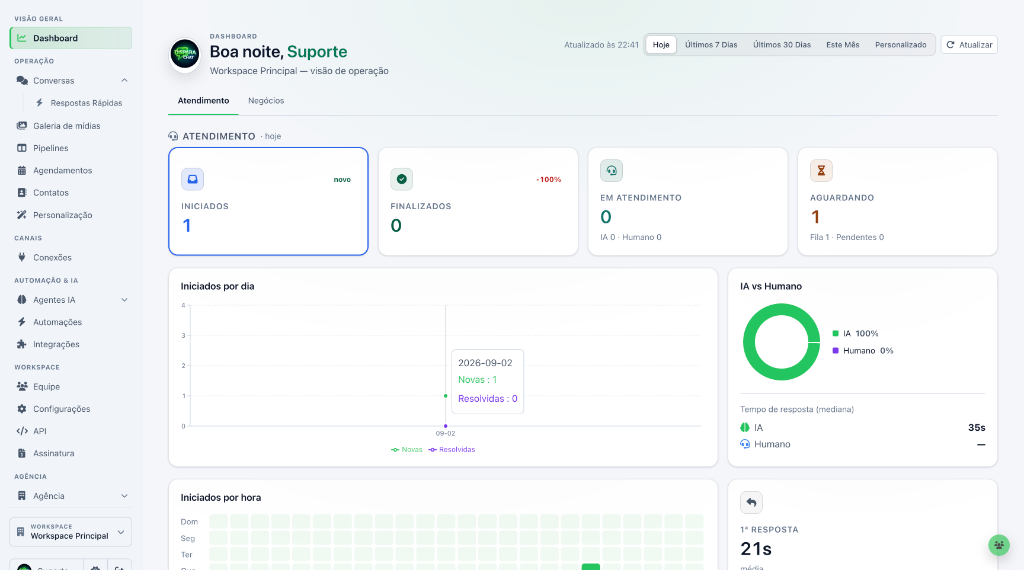
Task: Click the "09-02" x-axis label
Action: (x=445, y=434)
